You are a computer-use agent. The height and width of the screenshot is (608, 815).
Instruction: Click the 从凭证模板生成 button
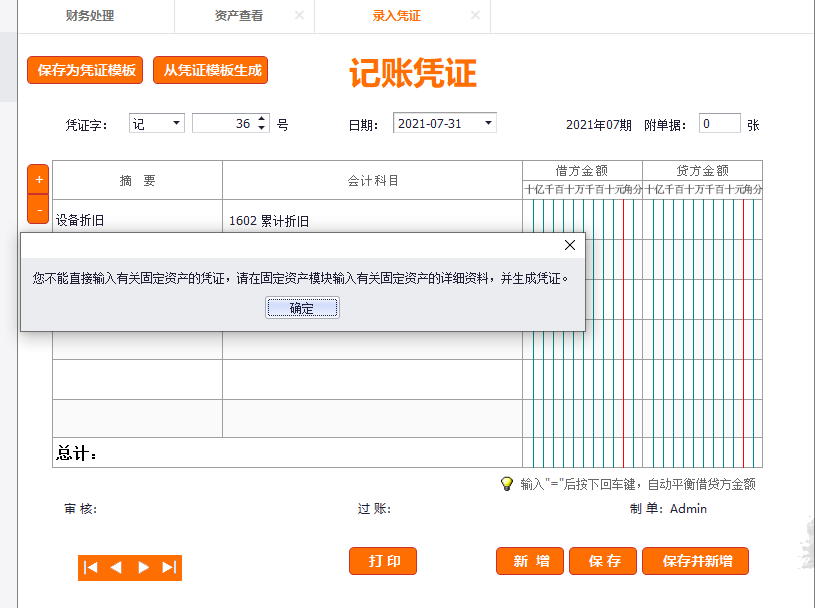click(x=210, y=70)
